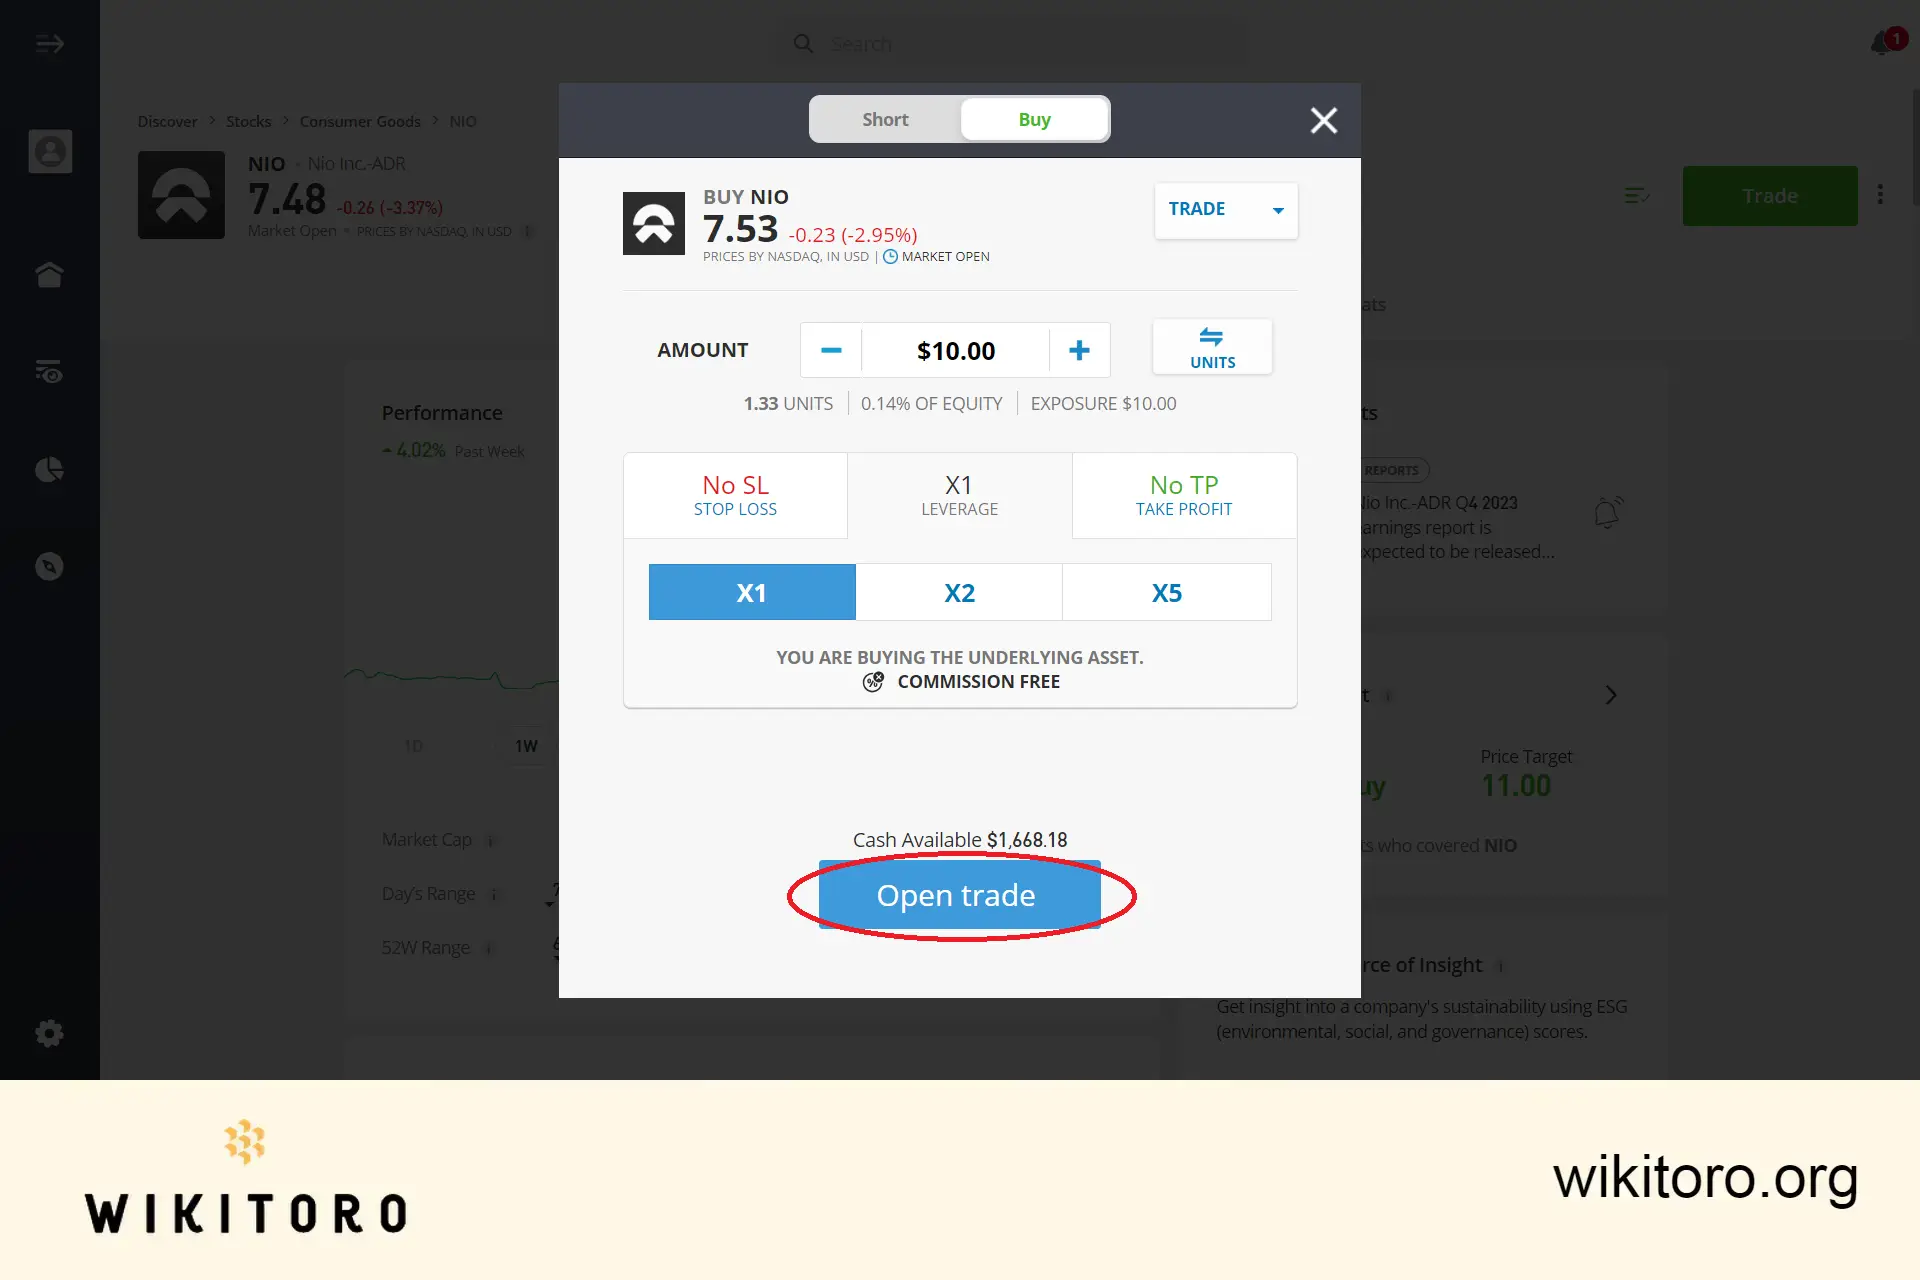Click the notifications bell icon
1920x1280 pixels.
(x=1881, y=43)
